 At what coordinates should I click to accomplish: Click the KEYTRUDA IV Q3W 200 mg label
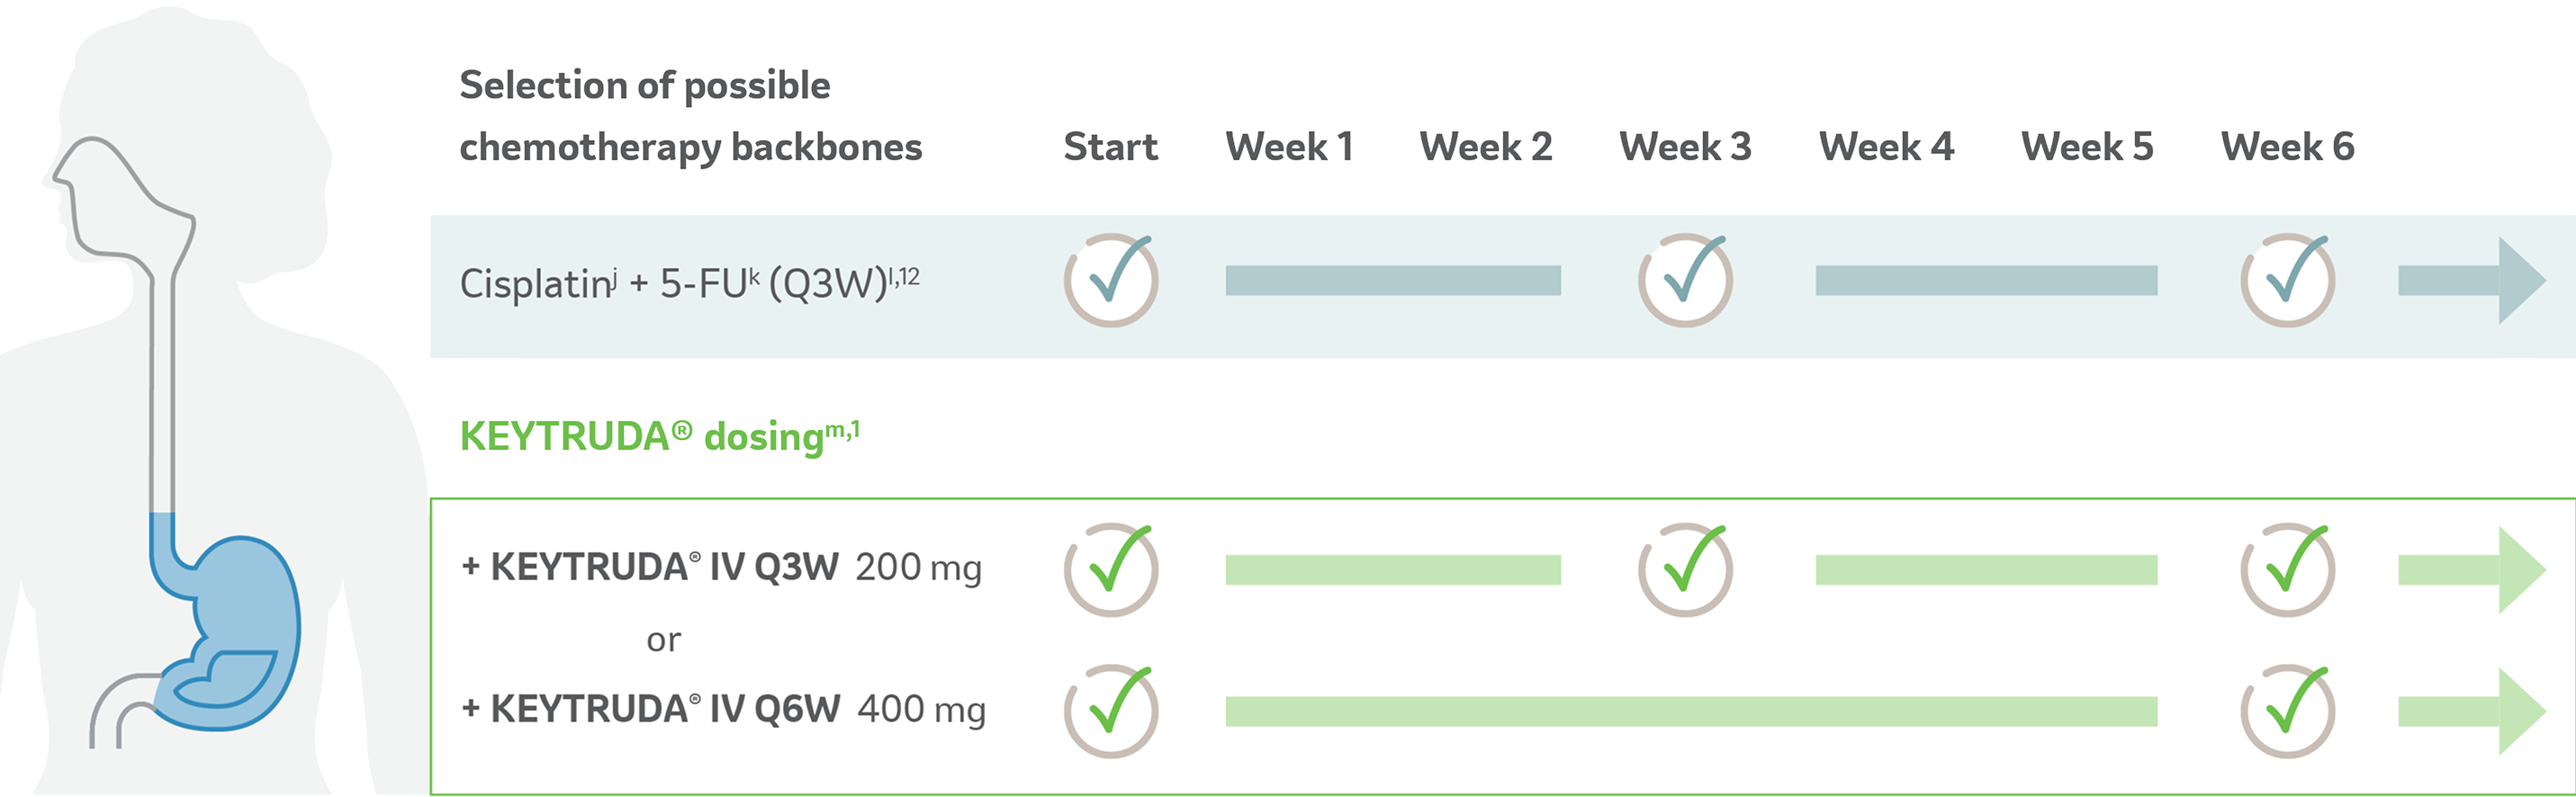point(721,567)
